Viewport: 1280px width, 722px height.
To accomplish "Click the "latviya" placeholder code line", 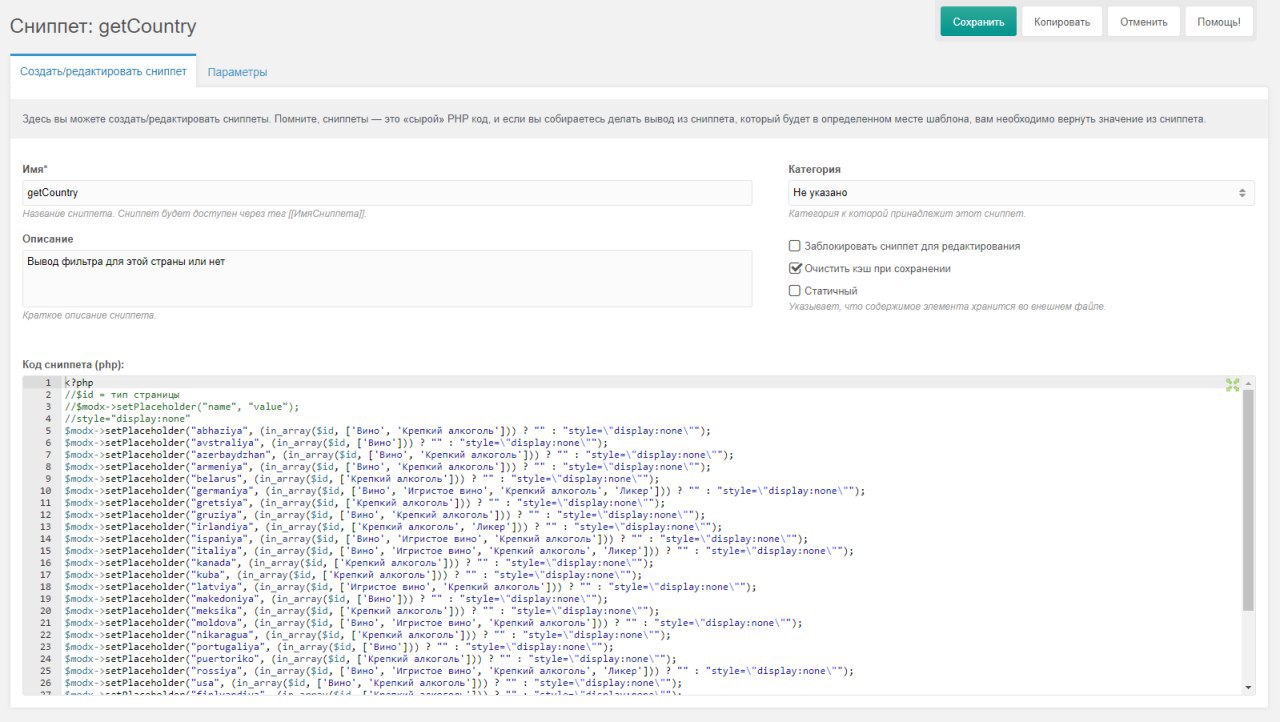I will point(410,587).
